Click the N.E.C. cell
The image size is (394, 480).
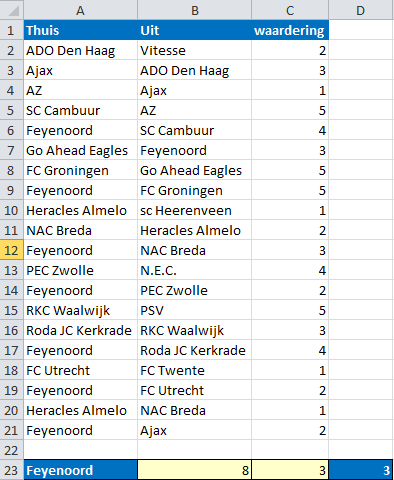coord(194,270)
